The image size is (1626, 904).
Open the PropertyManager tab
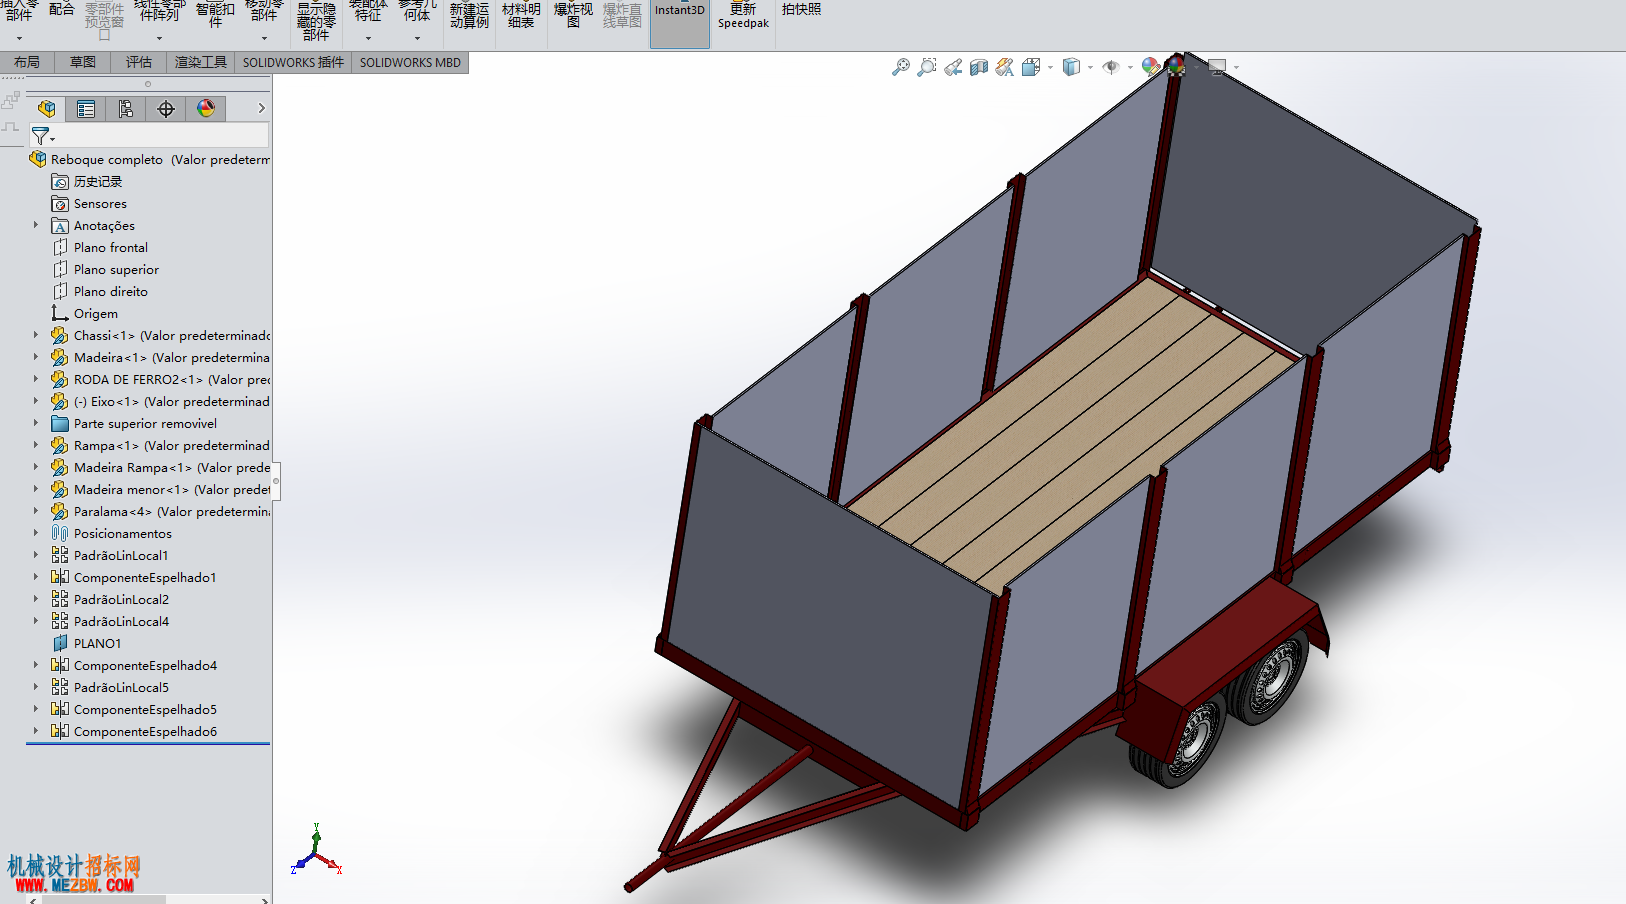tap(86, 109)
